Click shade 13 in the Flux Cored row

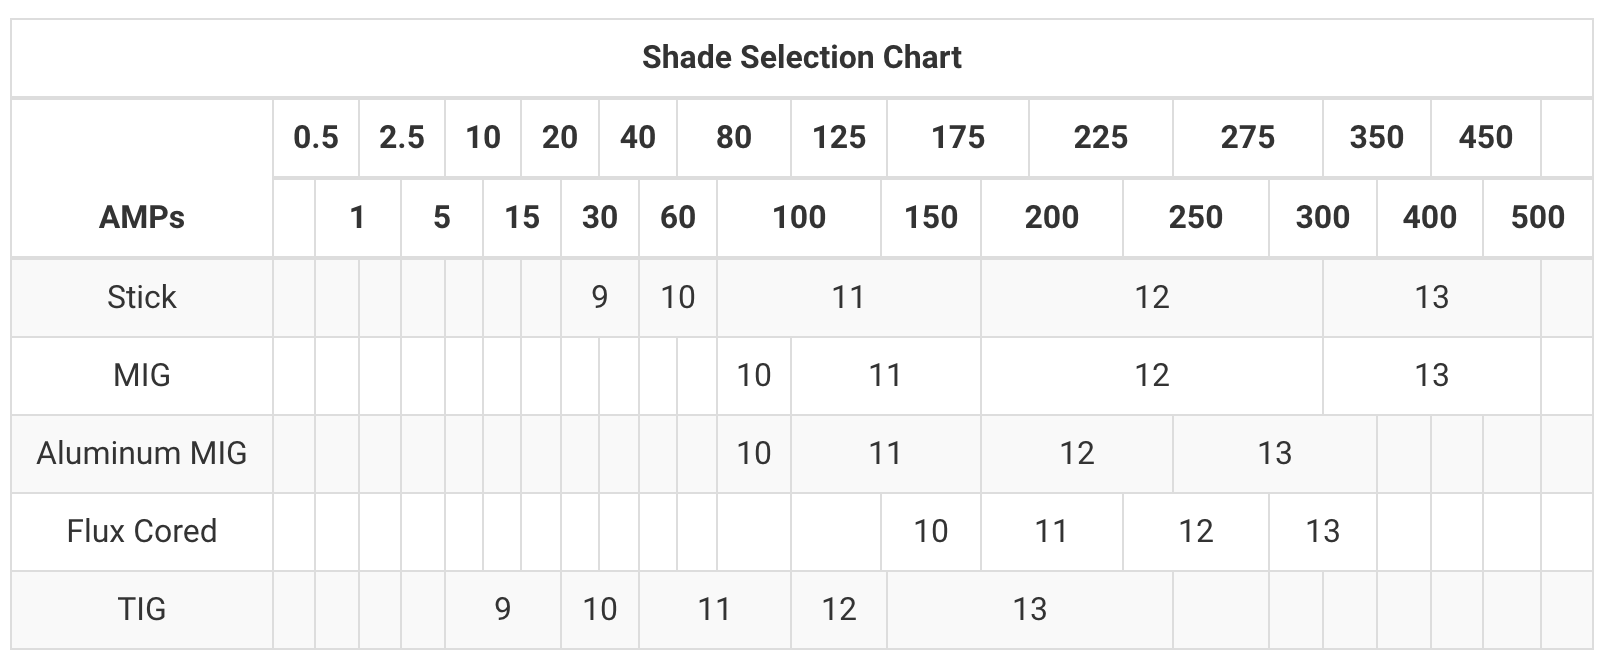point(1322,531)
